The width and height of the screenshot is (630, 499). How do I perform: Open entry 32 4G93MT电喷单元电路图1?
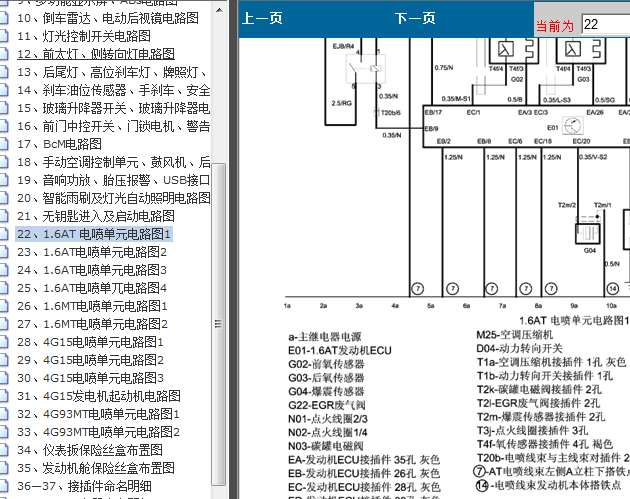98,414
